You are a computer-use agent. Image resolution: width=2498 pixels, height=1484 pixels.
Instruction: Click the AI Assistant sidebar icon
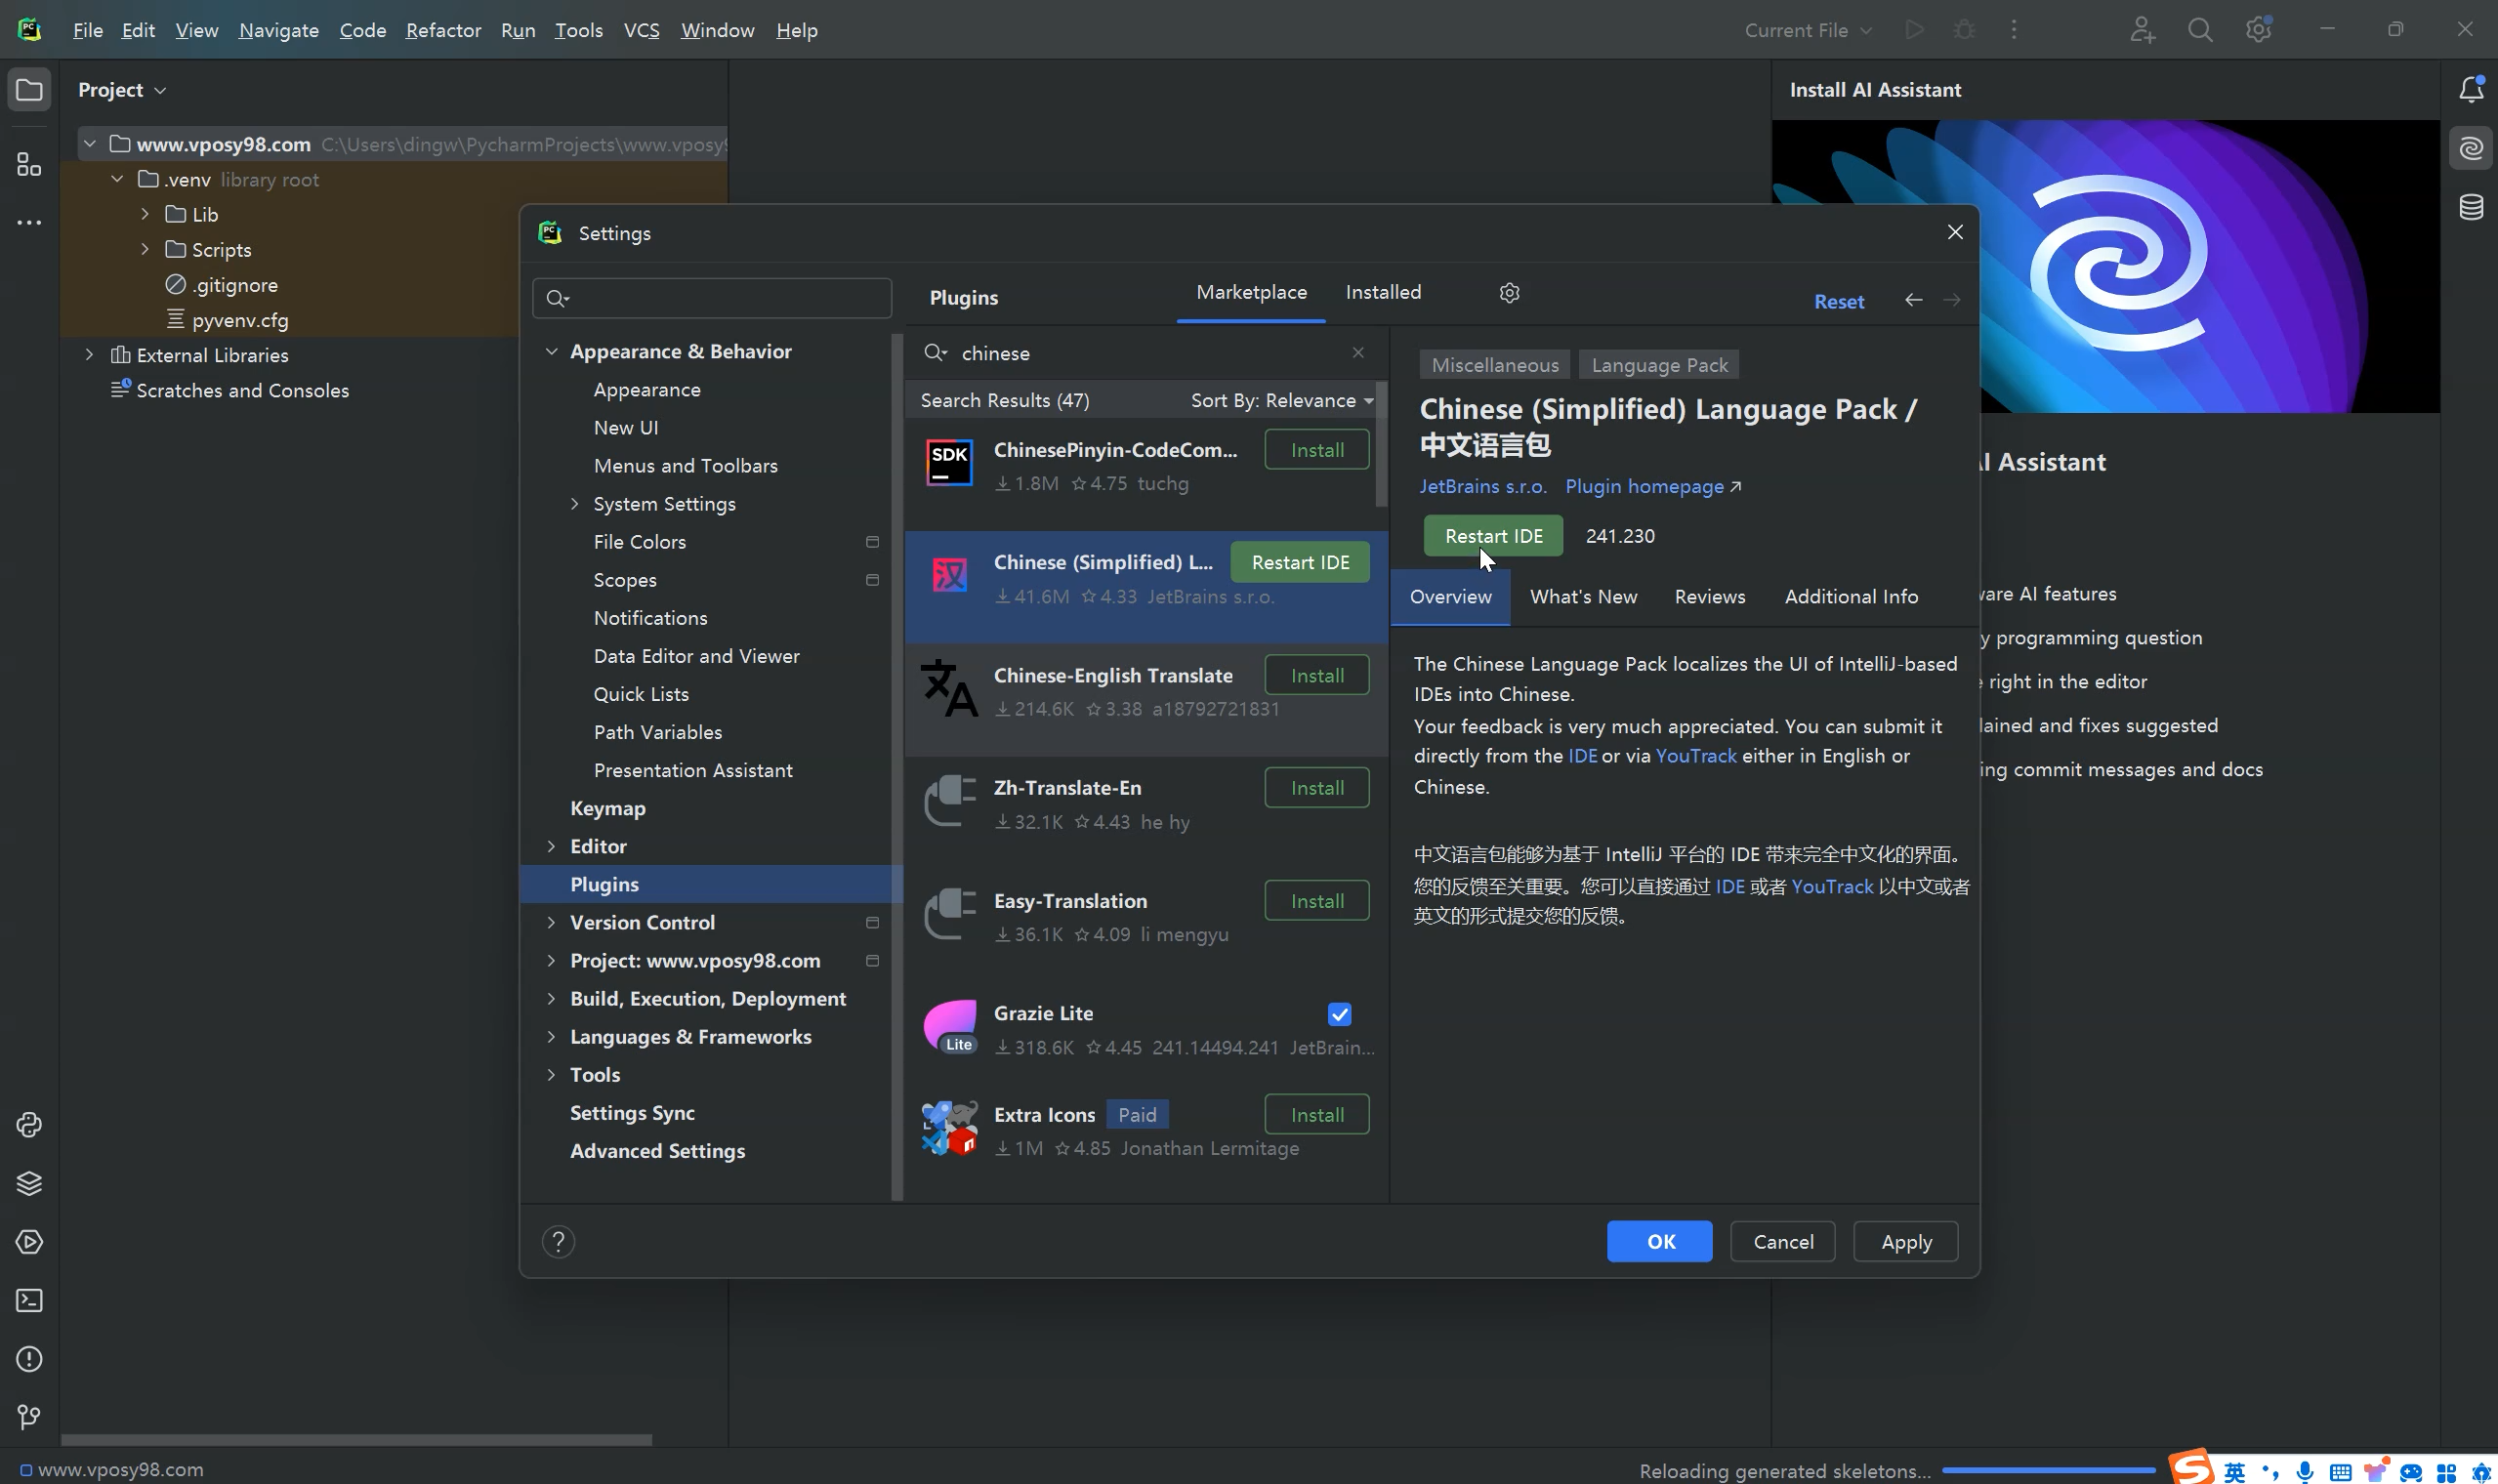pyautogui.click(x=2471, y=148)
